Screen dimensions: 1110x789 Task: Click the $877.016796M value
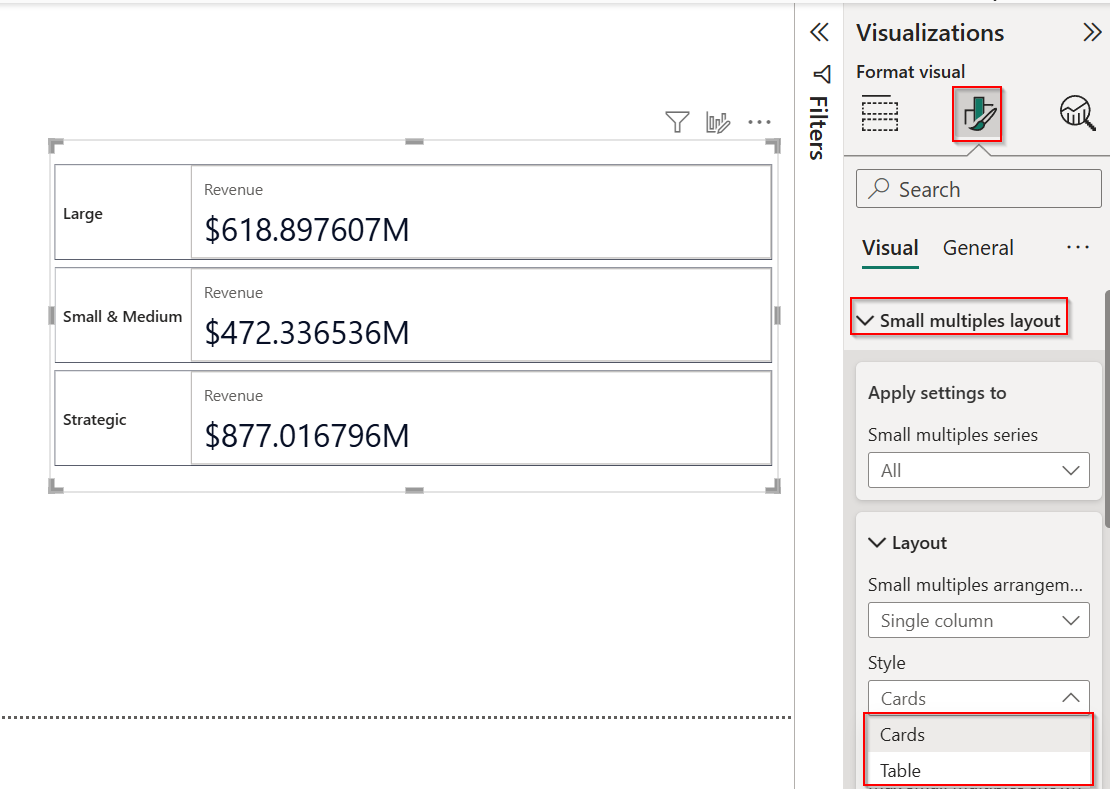tap(307, 436)
